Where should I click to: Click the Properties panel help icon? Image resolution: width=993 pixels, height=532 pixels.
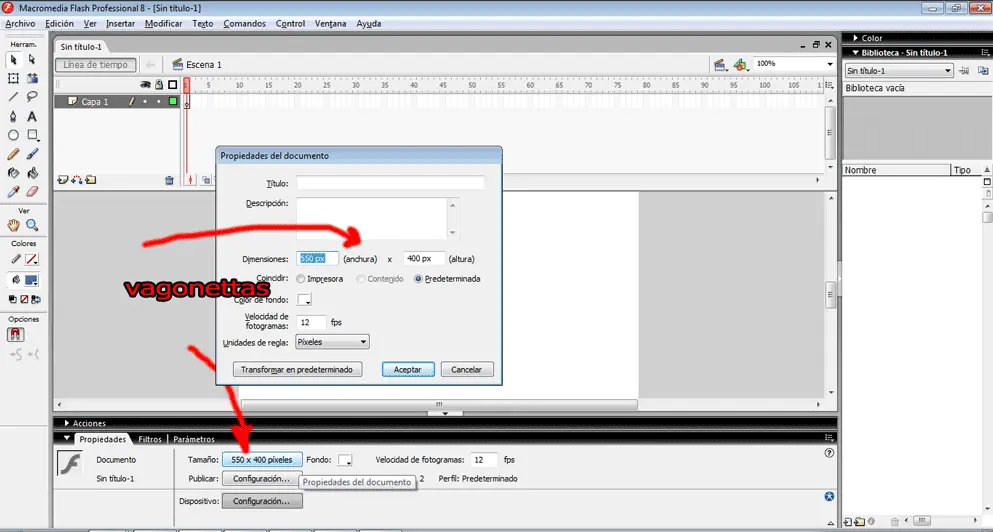pos(829,453)
